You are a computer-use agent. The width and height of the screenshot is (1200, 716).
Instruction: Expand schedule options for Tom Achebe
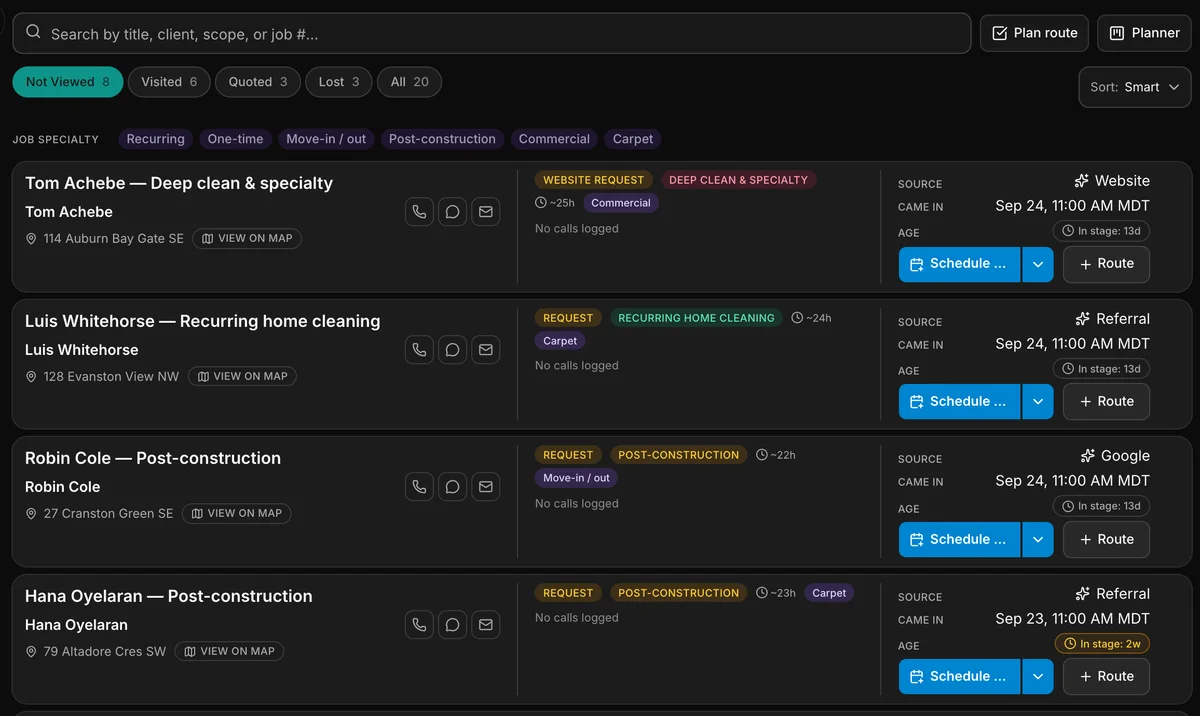coord(1037,264)
